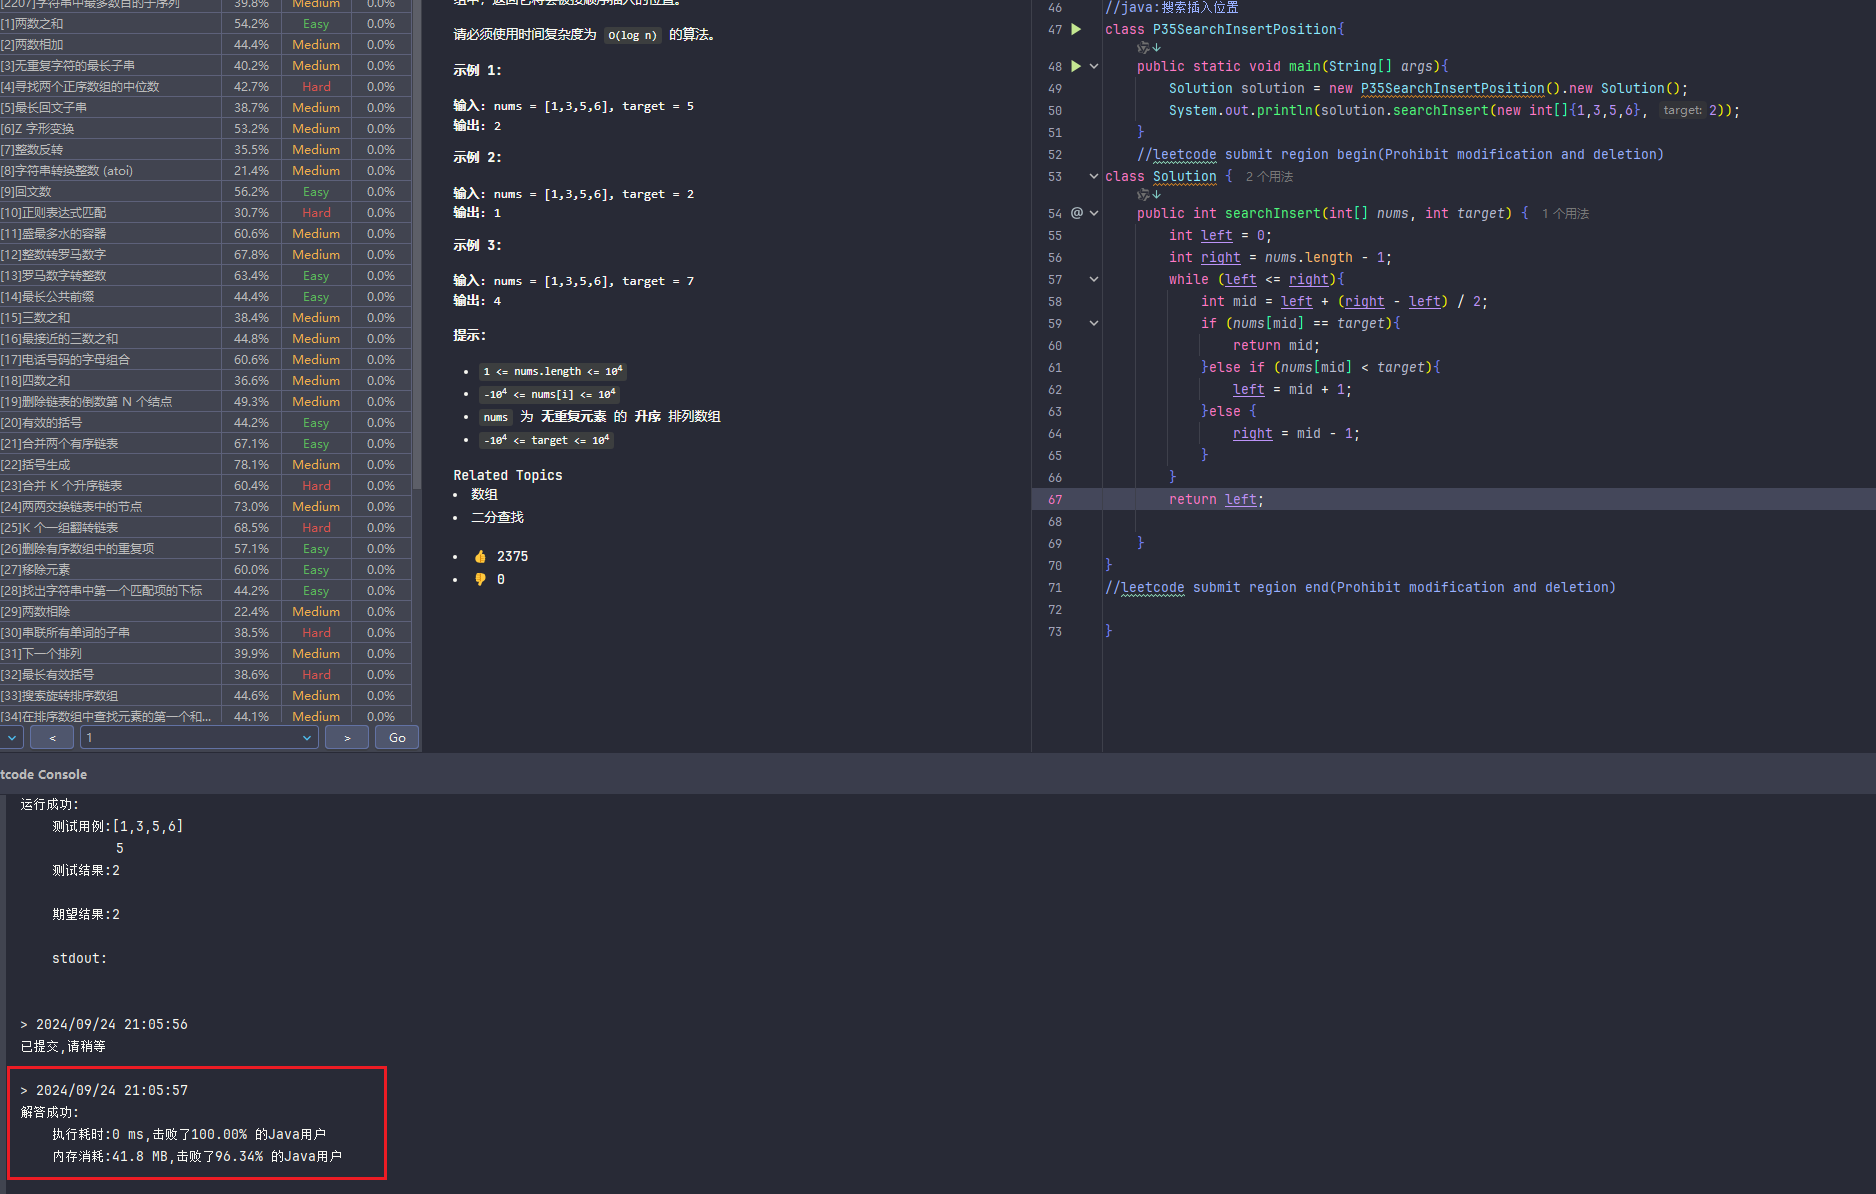Screen dimensions: 1876x1194
Task: Click the '2 个用法' usages hint on class Solution
Action: pyautogui.click(x=1269, y=176)
